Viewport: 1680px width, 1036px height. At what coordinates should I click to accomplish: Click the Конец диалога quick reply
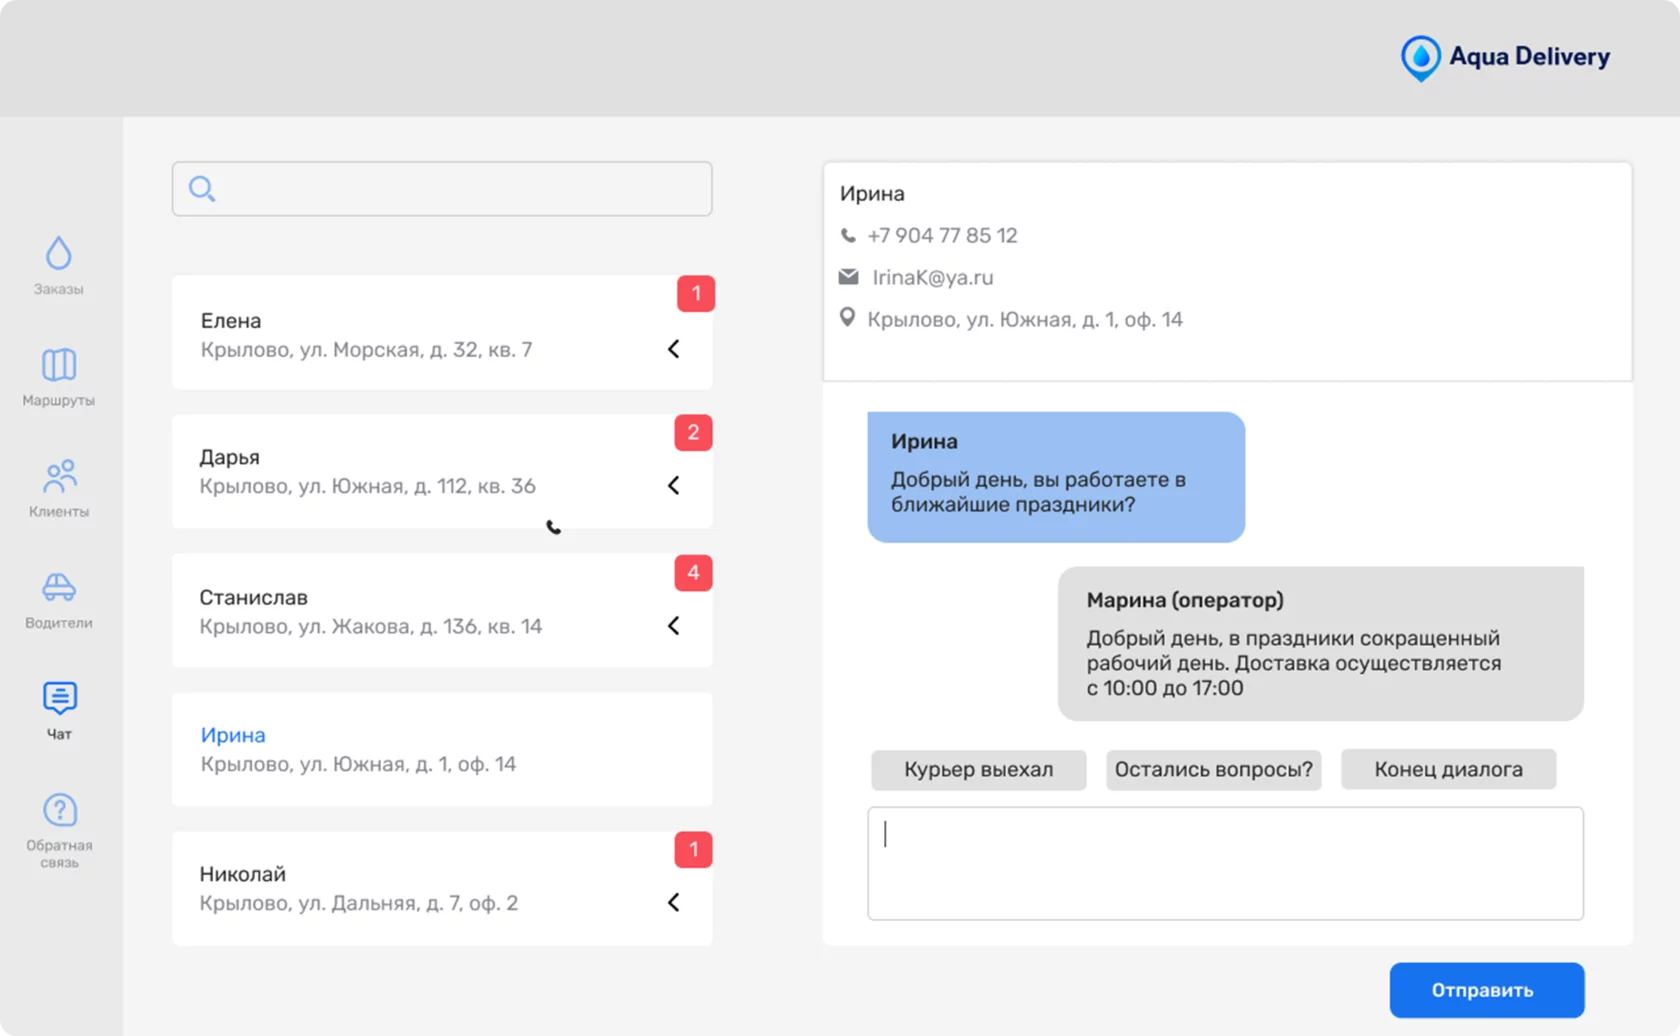tap(1448, 769)
